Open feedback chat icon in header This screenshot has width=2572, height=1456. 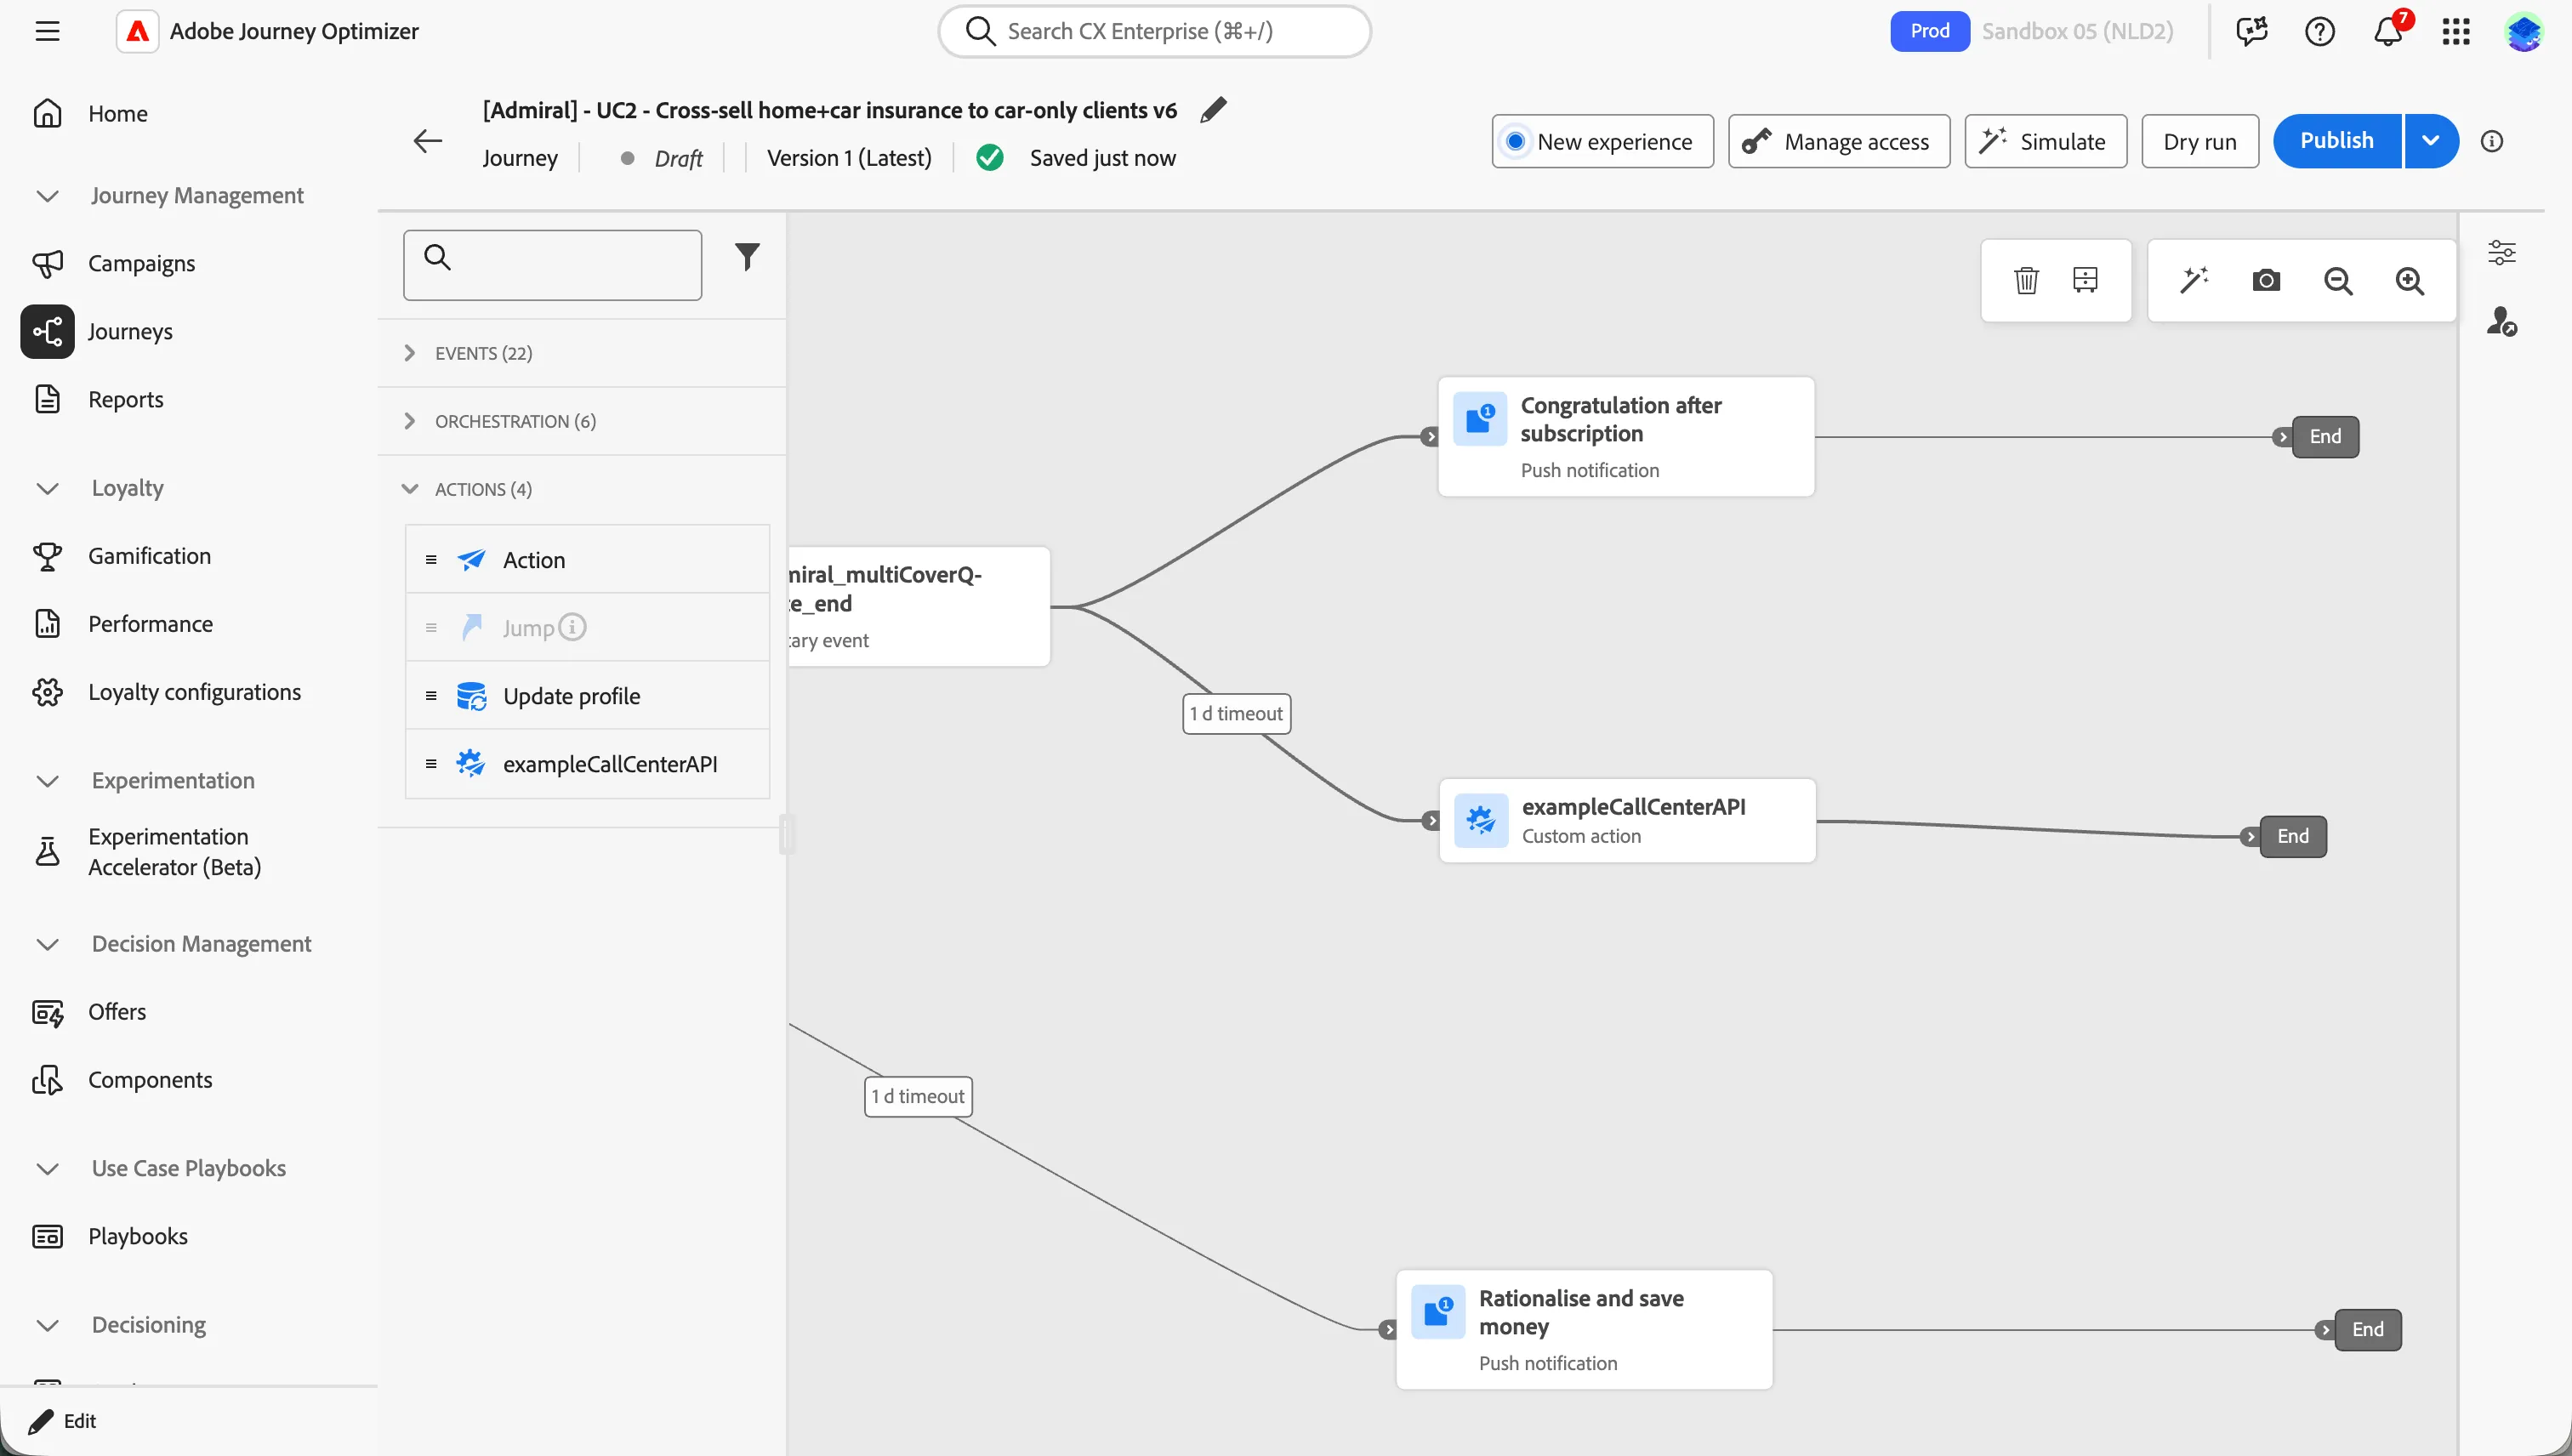2251,31
